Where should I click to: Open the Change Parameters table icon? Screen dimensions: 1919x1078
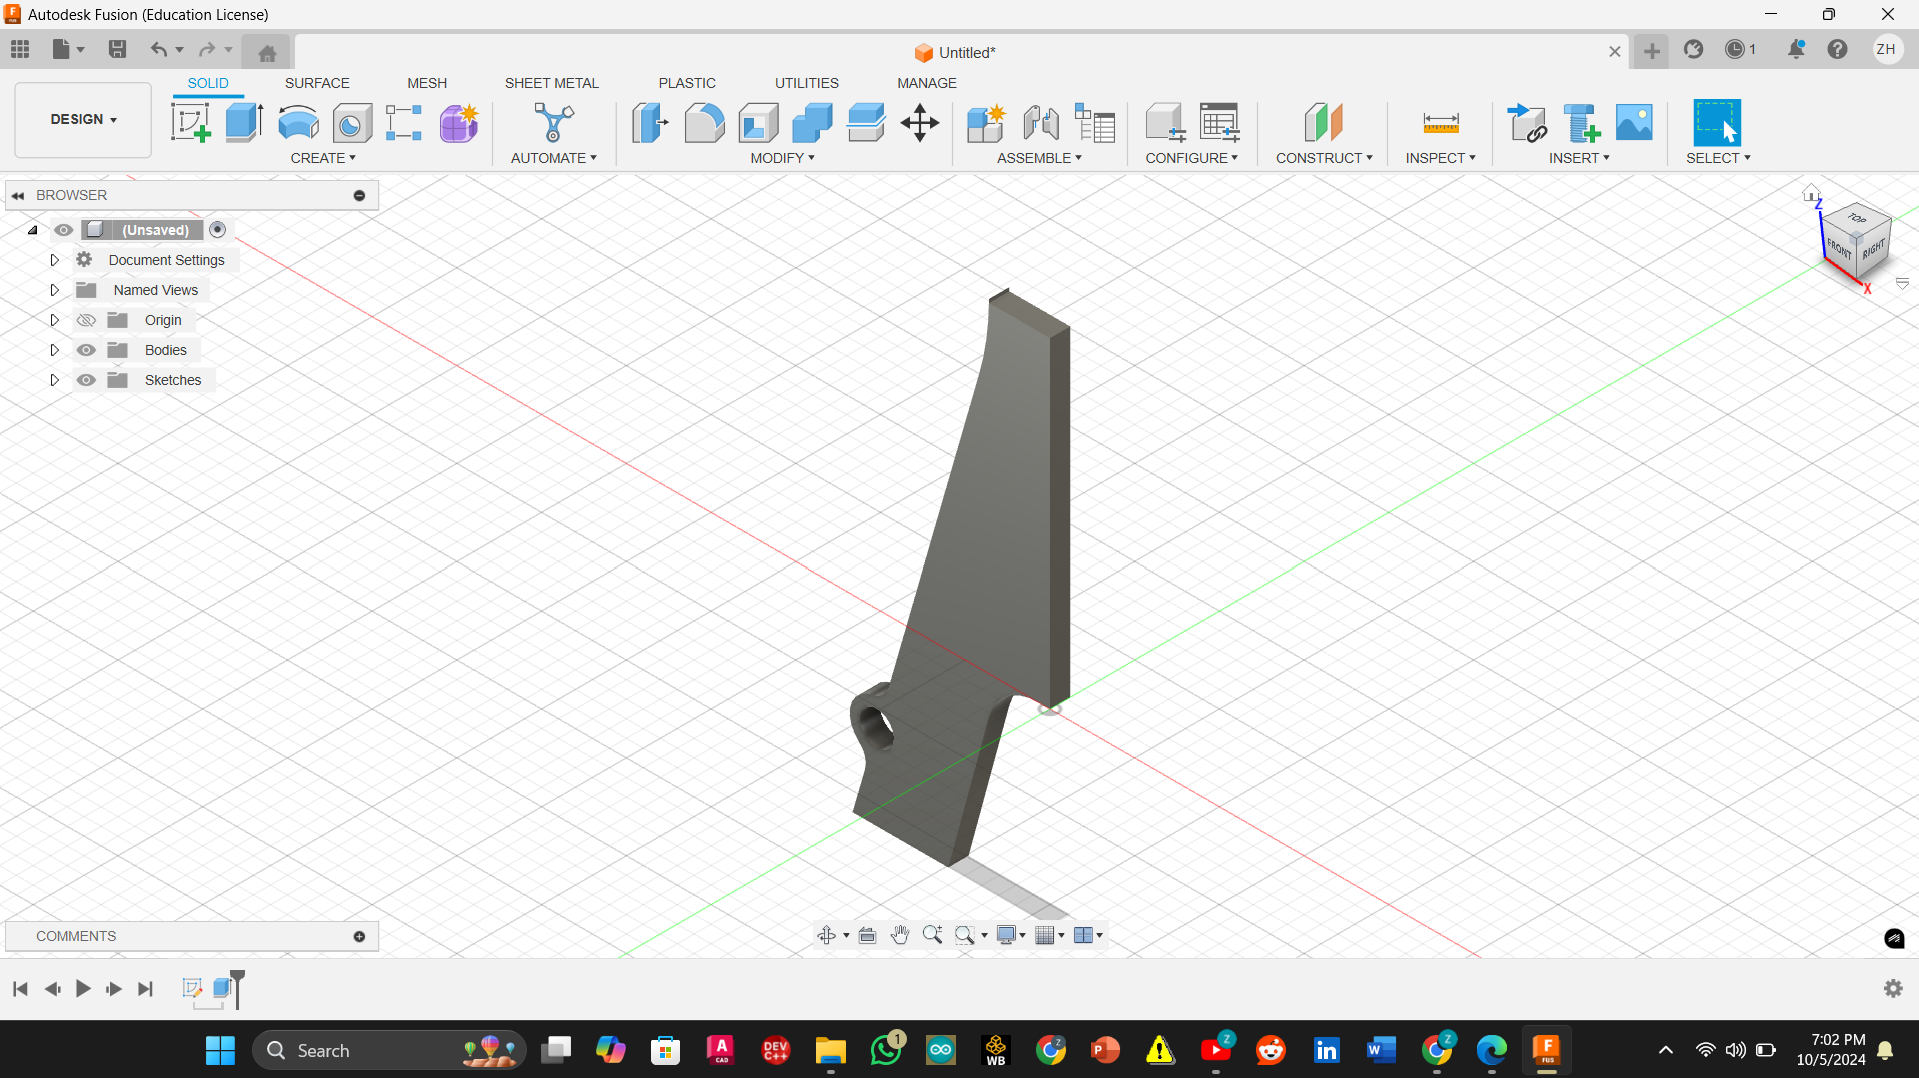pyautogui.click(x=1220, y=123)
